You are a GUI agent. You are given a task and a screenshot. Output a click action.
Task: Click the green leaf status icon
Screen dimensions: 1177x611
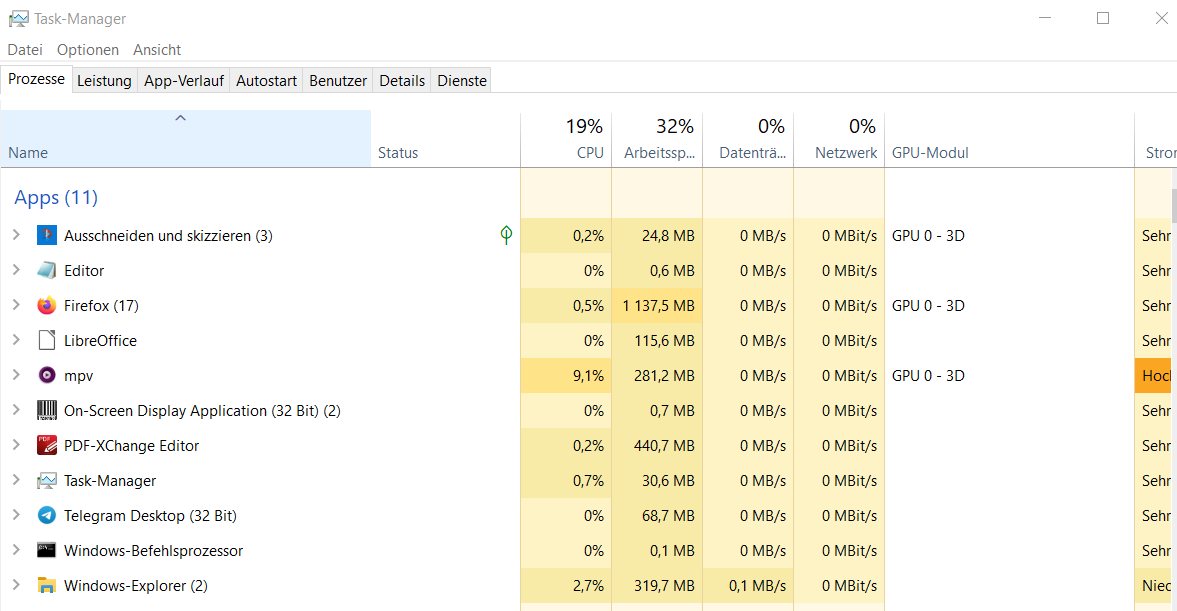506,236
